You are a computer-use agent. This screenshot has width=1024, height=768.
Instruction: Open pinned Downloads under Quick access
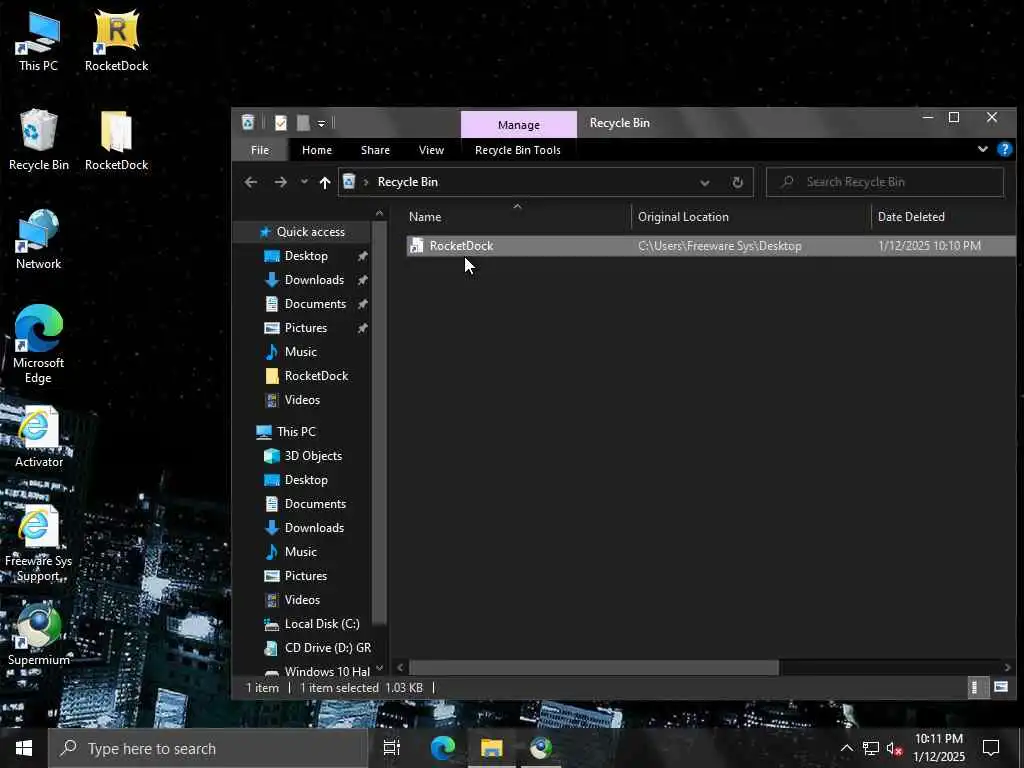pos(314,280)
